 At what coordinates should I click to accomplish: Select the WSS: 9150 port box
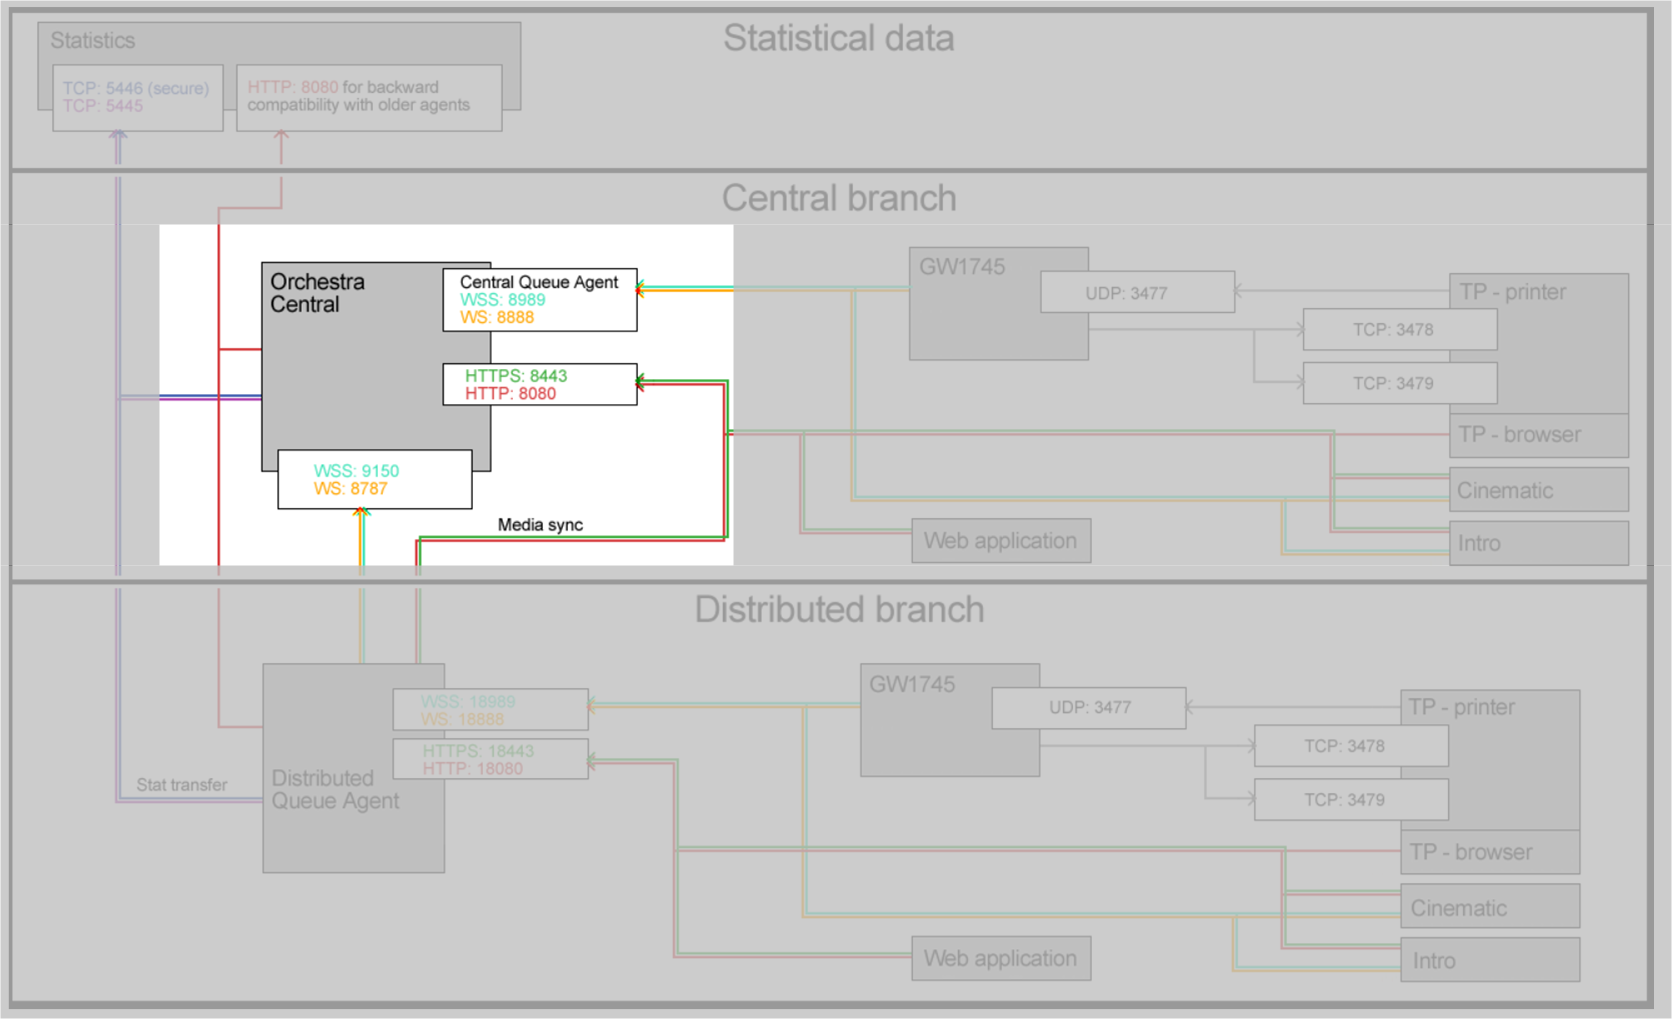[374, 480]
